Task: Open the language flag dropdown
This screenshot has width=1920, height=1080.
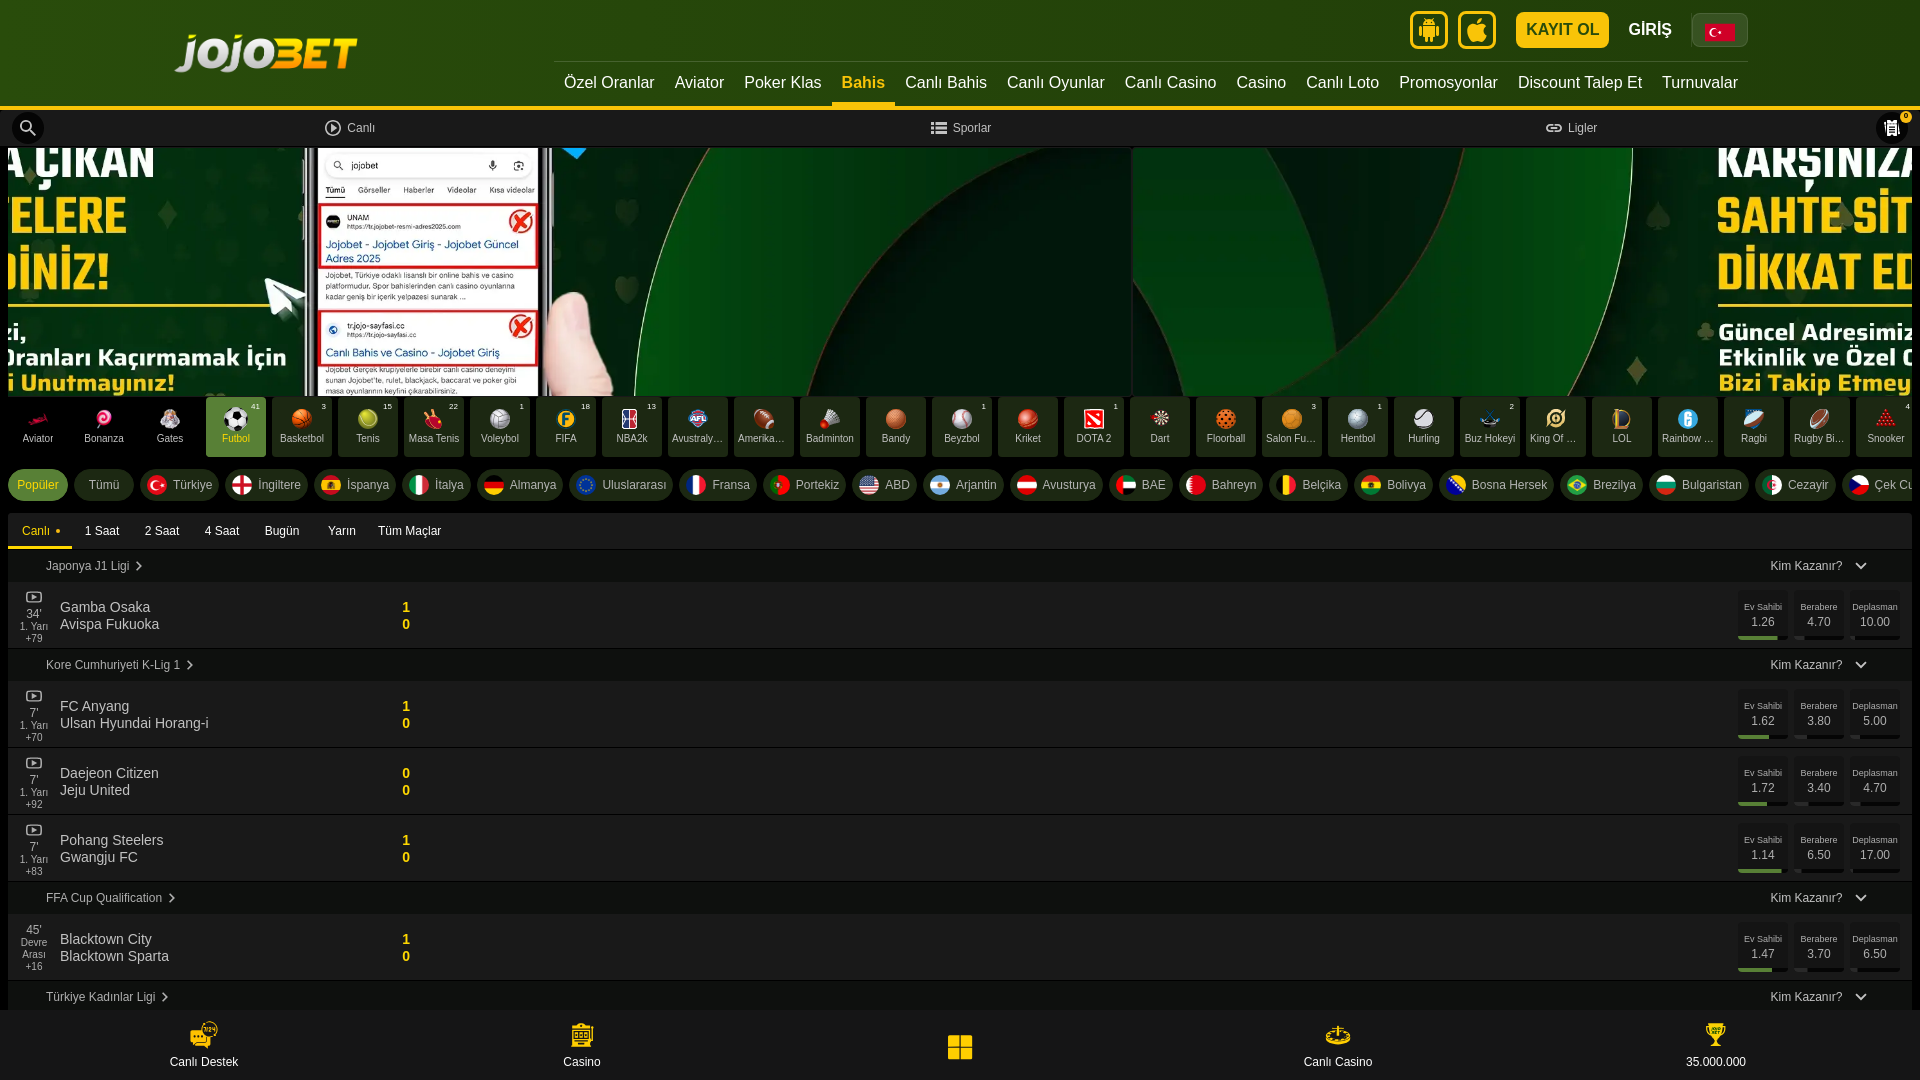Action: [x=1719, y=31]
